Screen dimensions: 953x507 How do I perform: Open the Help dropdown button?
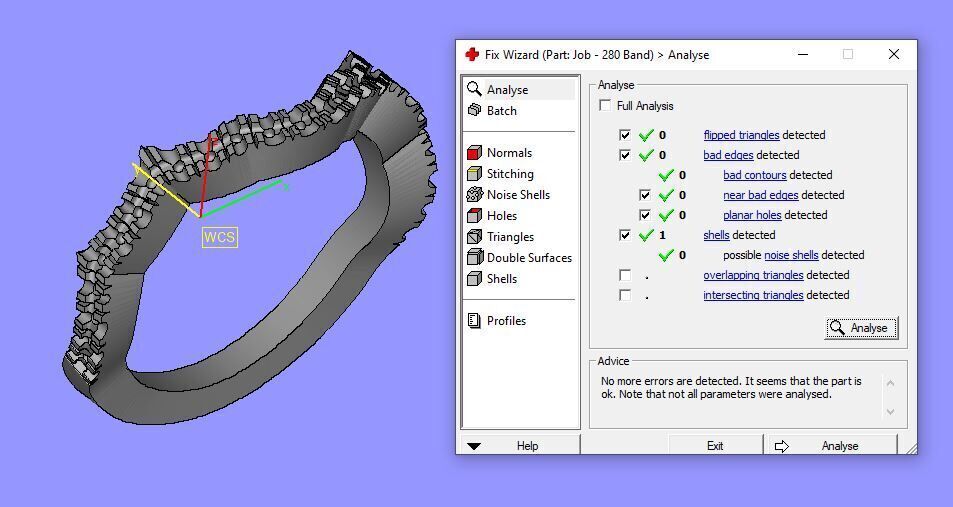click(x=520, y=446)
